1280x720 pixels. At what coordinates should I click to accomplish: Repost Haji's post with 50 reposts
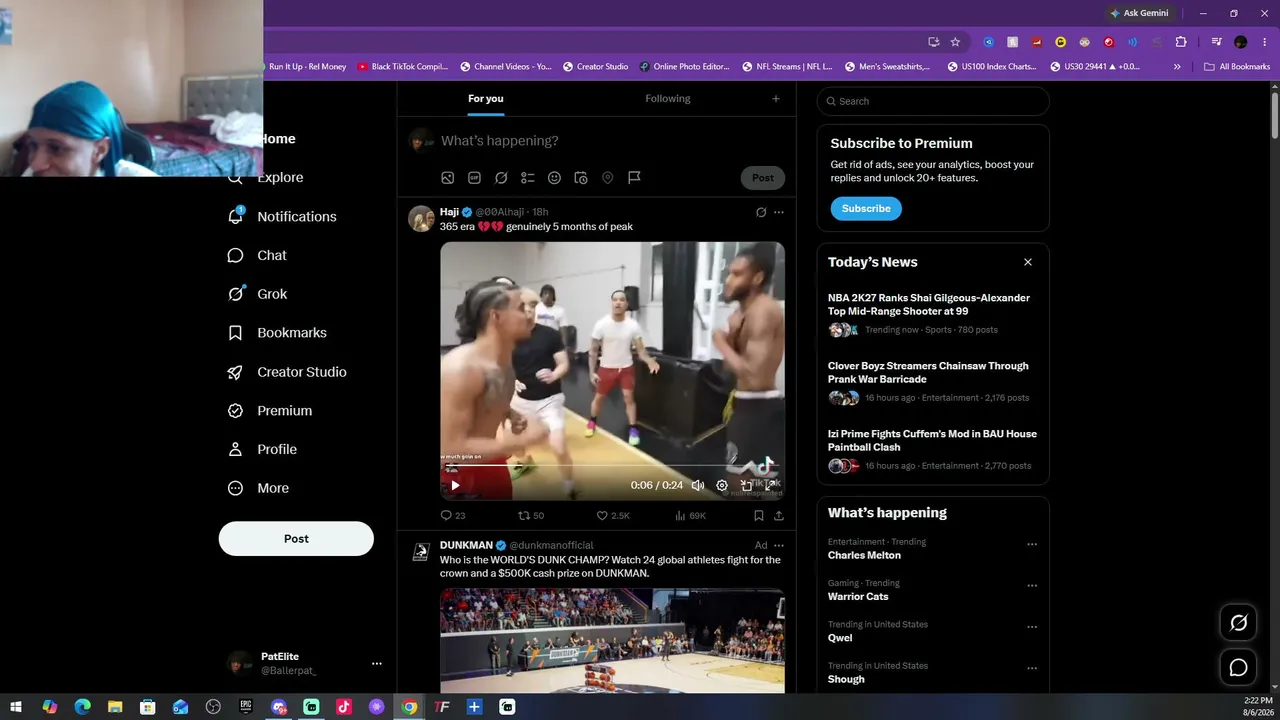531,516
